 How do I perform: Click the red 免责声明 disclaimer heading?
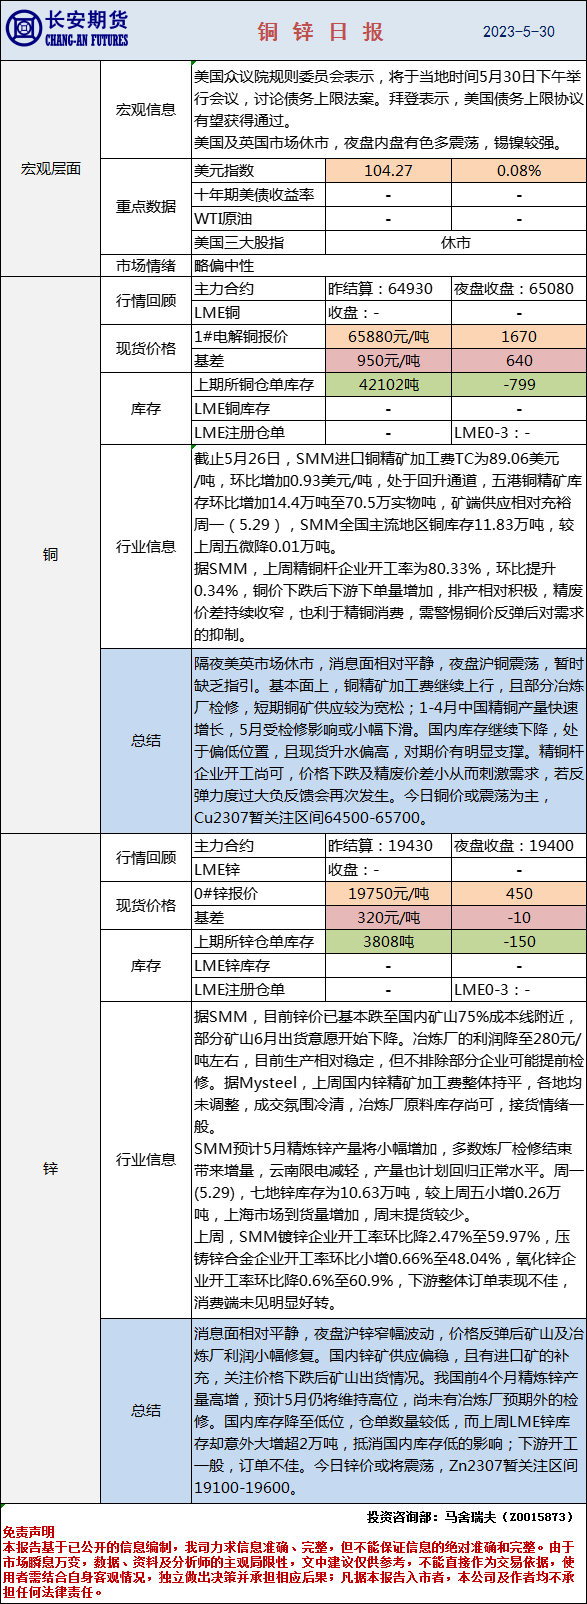pyautogui.click(x=28, y=1532)
